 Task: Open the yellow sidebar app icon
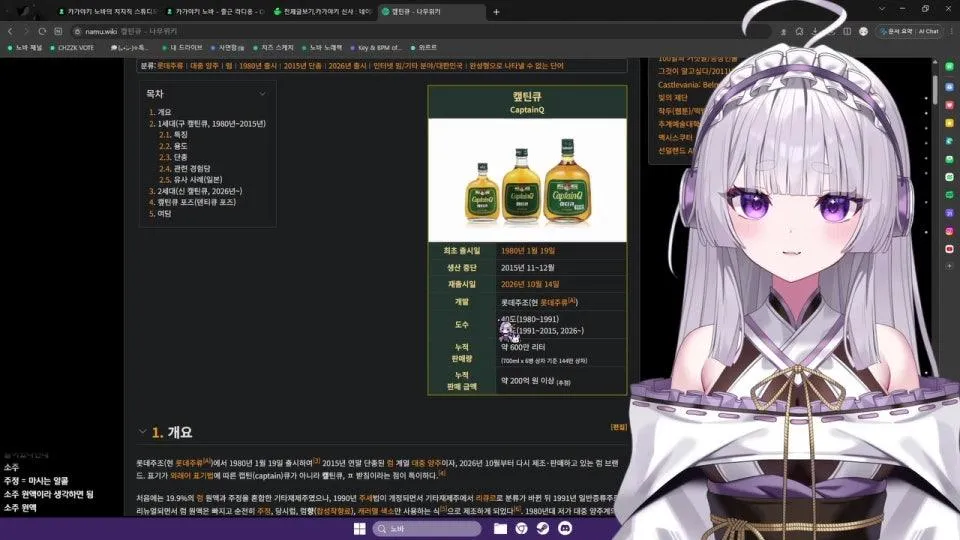tap(950, 123)
